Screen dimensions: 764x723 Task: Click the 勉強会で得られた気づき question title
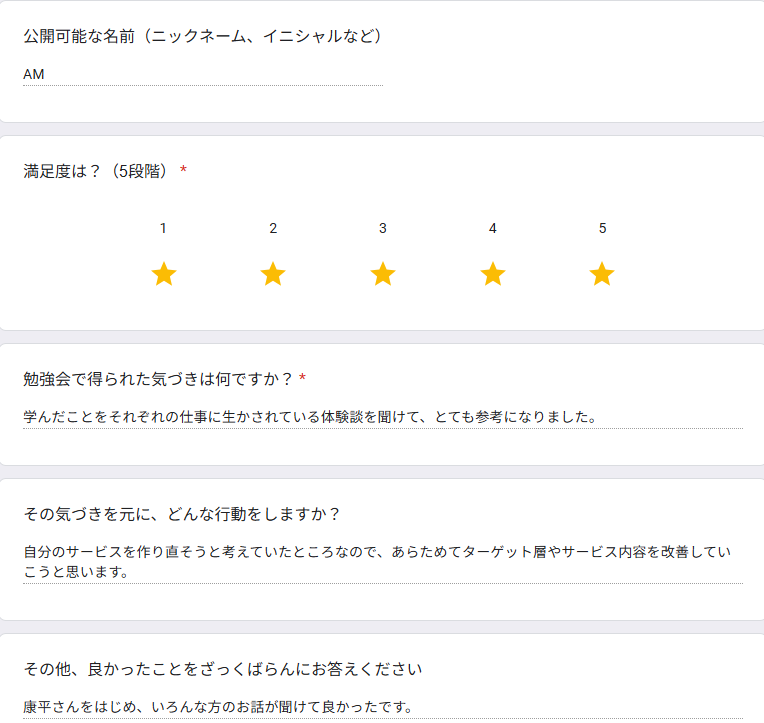click(x=158, y=379)
